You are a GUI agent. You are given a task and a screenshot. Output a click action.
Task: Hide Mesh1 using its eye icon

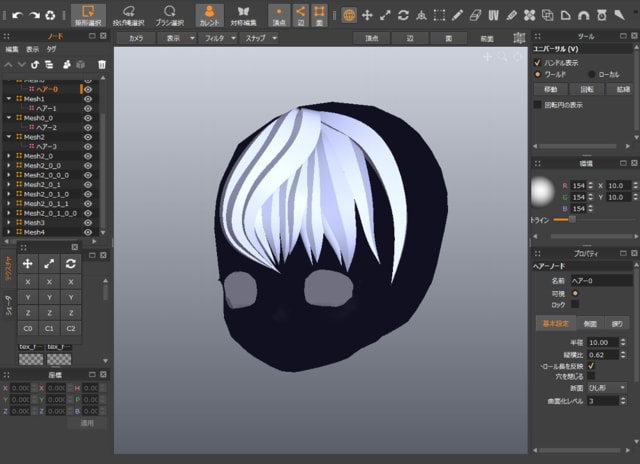tap(88, 99)
